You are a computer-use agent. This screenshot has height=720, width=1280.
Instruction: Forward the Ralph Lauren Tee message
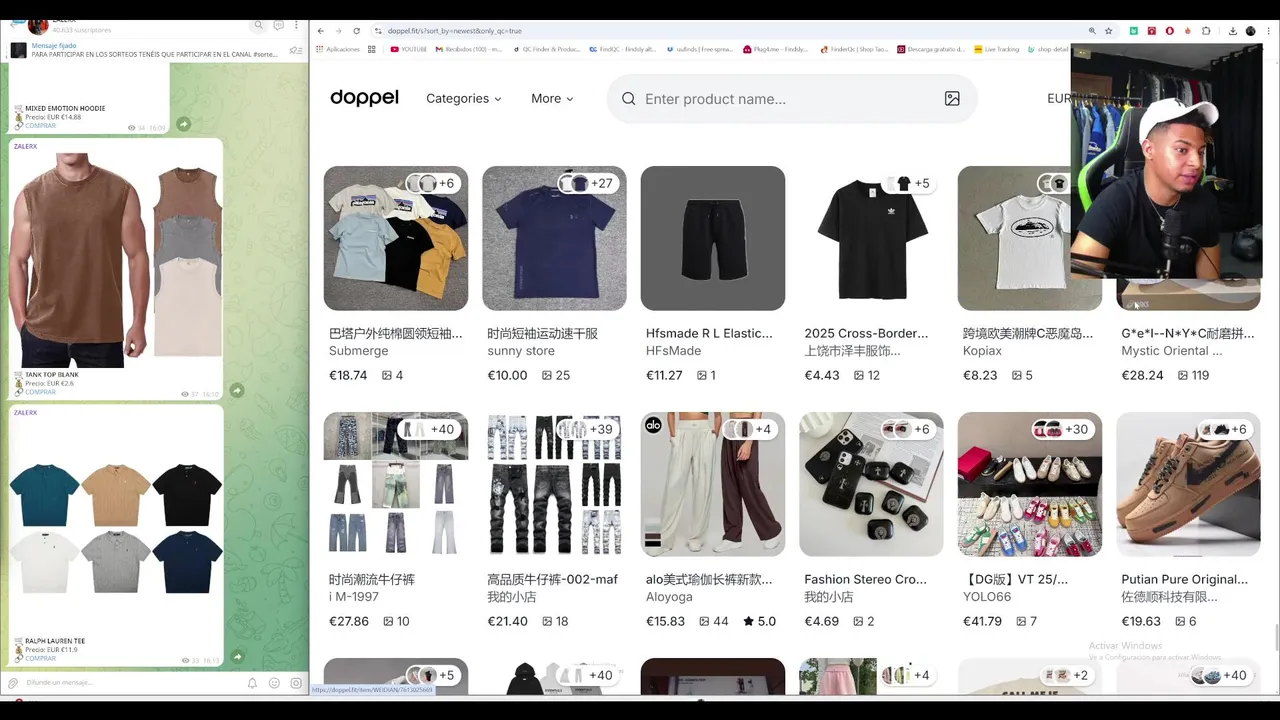click(x=237, y=657)
